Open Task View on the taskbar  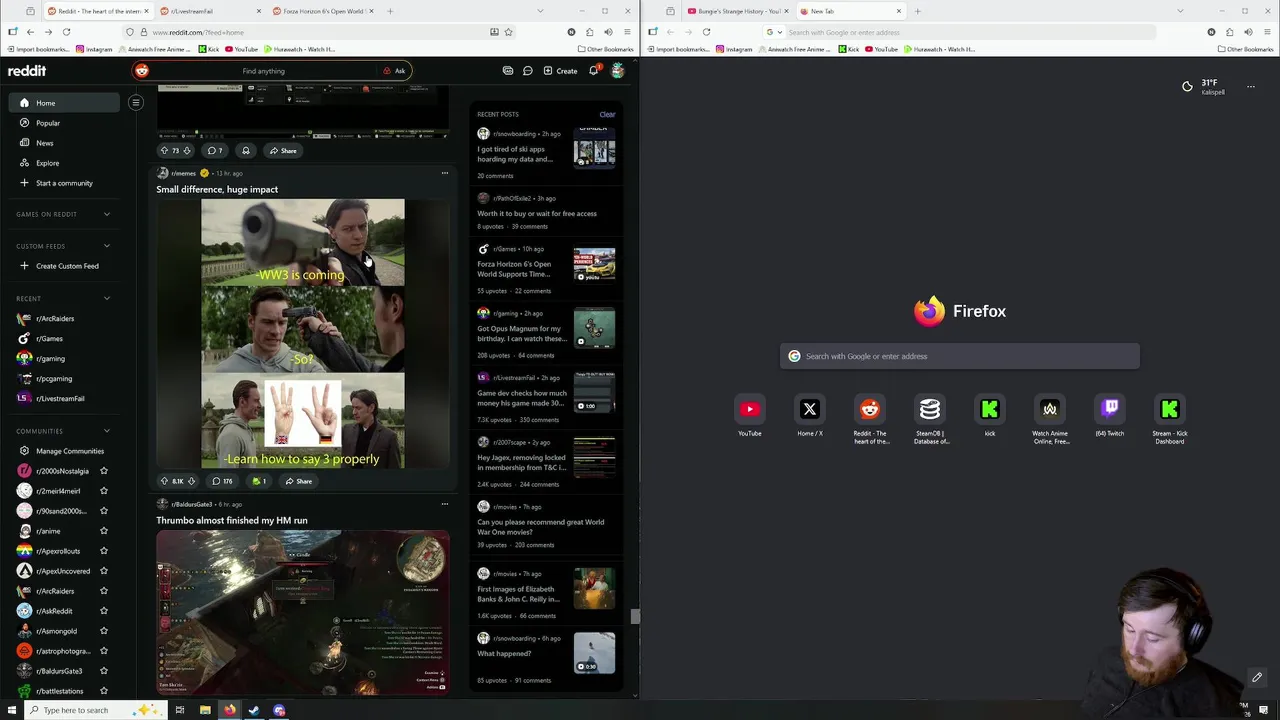click(x=180, y=710)
